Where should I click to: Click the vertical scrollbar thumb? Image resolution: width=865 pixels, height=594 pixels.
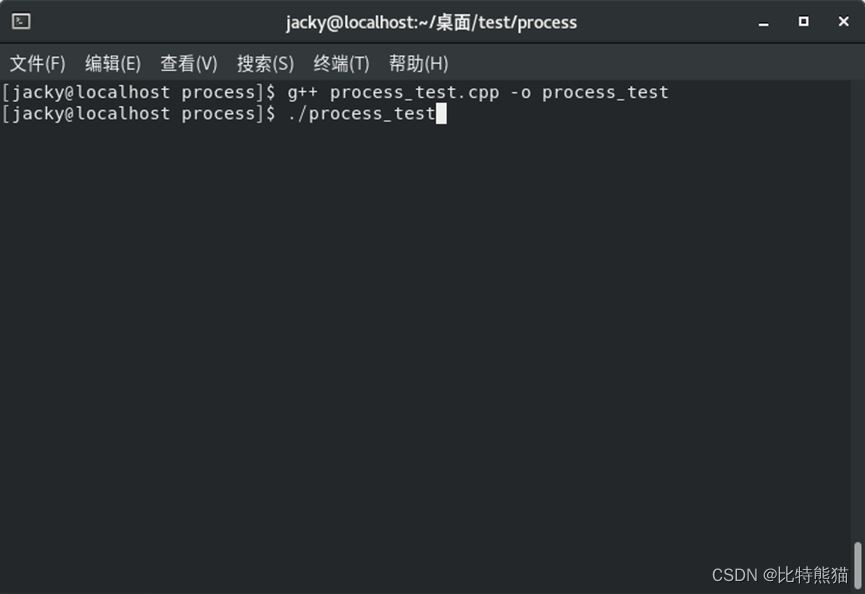[x=856, y=565]
